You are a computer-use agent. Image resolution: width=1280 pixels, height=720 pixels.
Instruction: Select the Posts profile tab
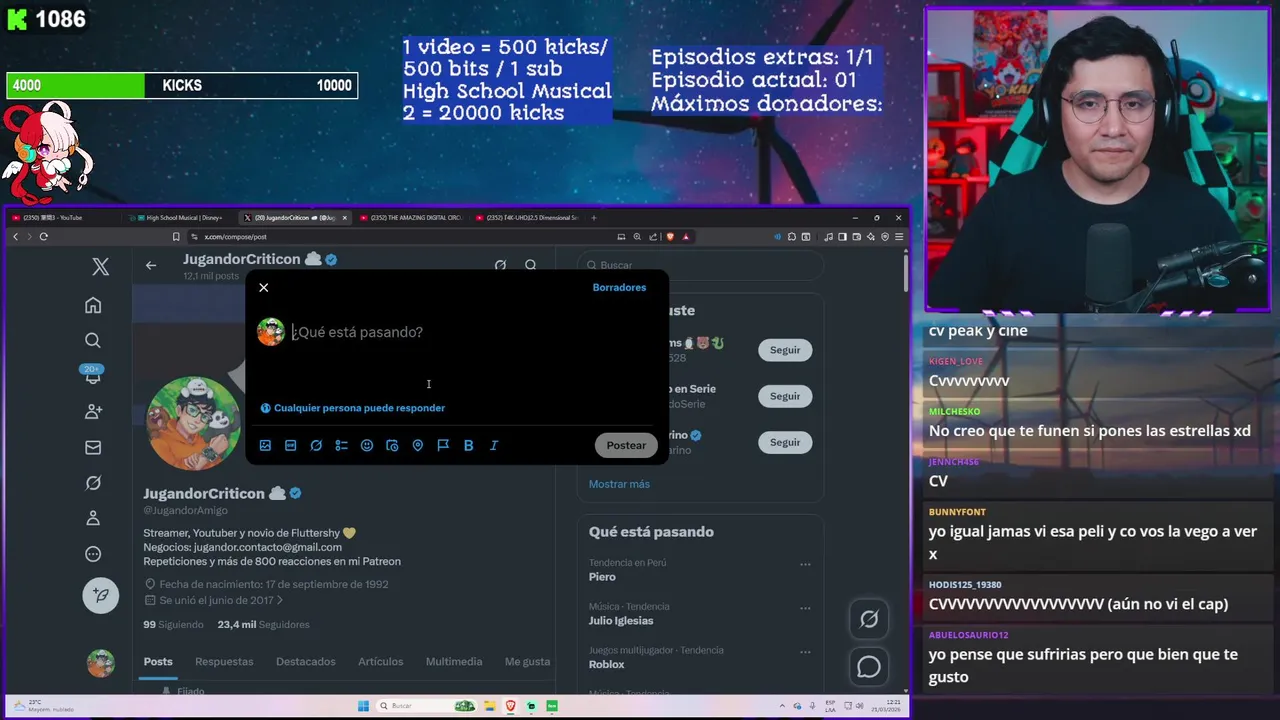pos(158,661)
